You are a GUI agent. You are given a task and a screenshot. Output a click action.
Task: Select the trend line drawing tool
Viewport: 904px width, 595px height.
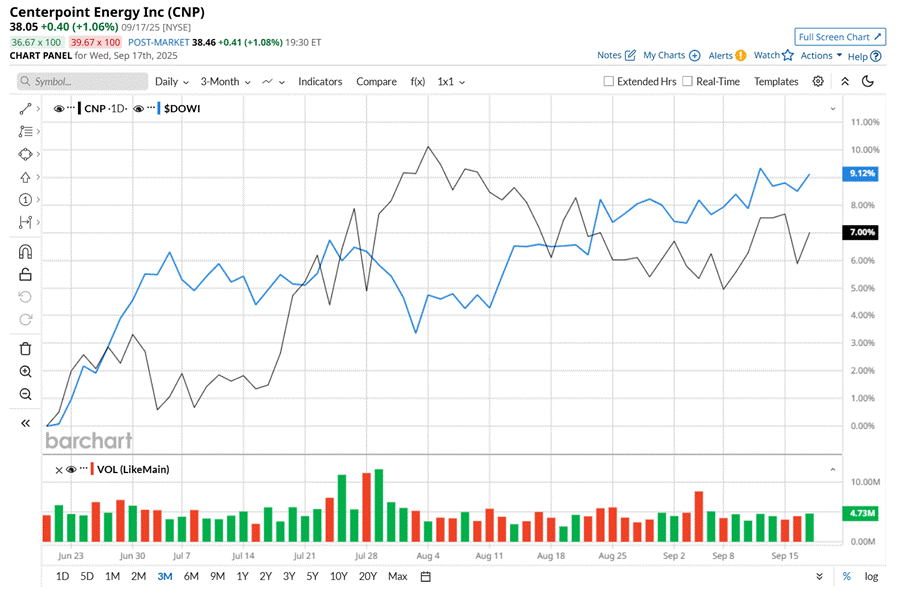click(25, 109)
